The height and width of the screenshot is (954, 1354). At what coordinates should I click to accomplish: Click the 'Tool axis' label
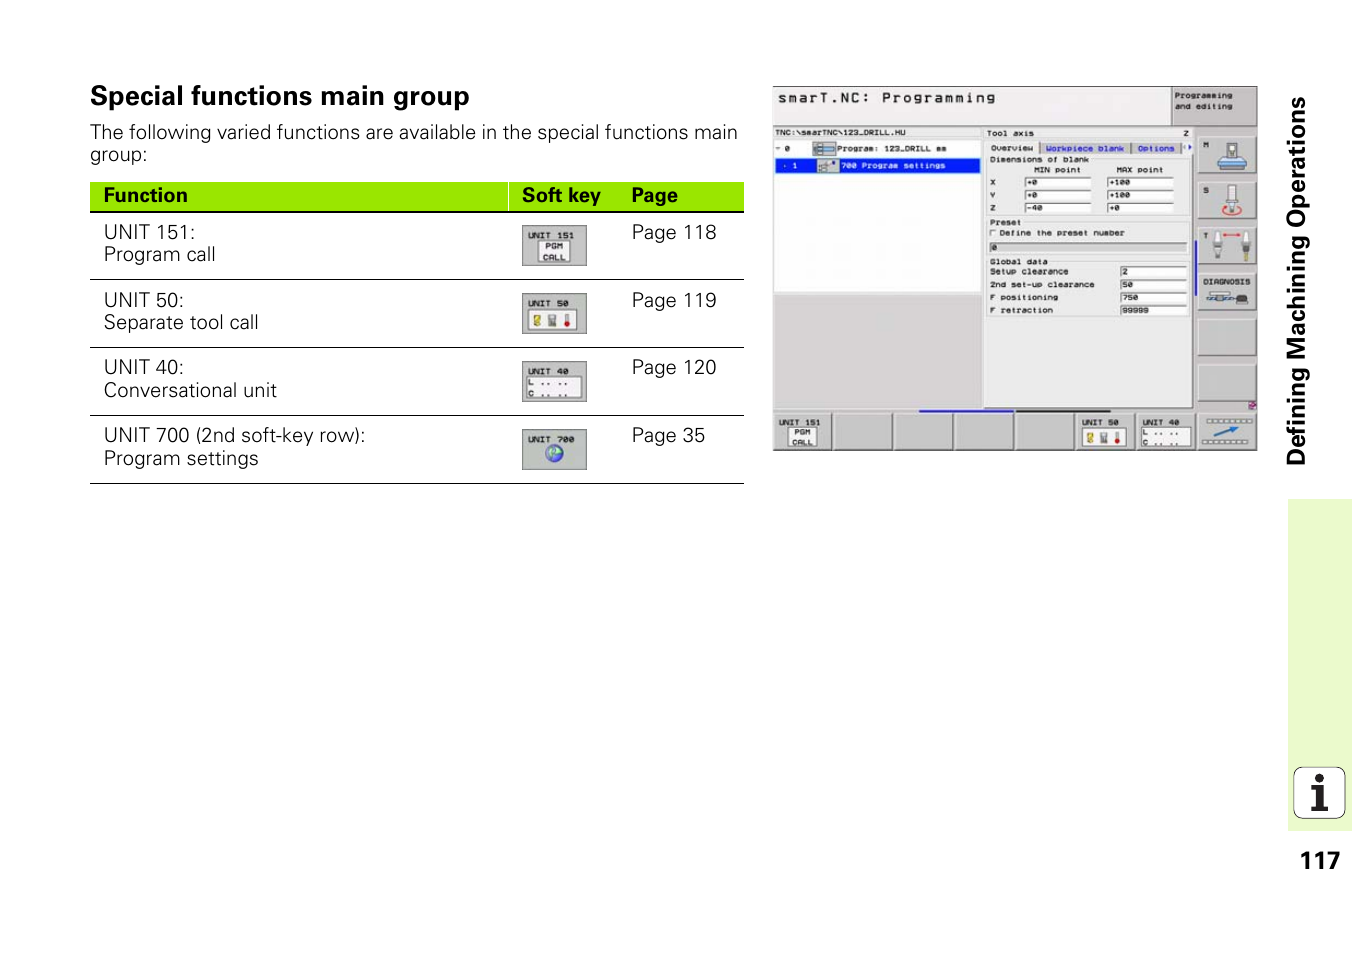tap(1010, 133)
